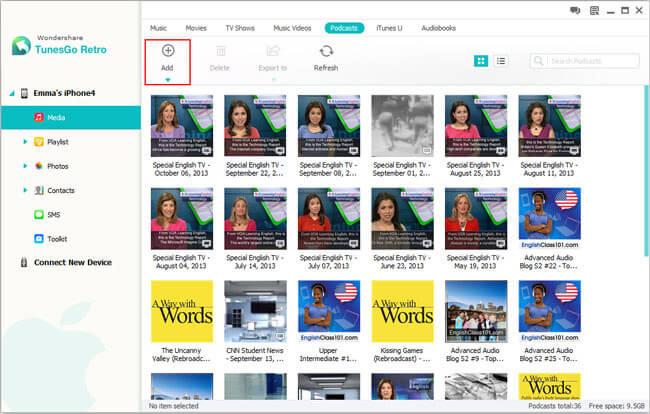The image size is (650, 414).
Task: Expand the Contacts tree node
Action: point(25,190)
